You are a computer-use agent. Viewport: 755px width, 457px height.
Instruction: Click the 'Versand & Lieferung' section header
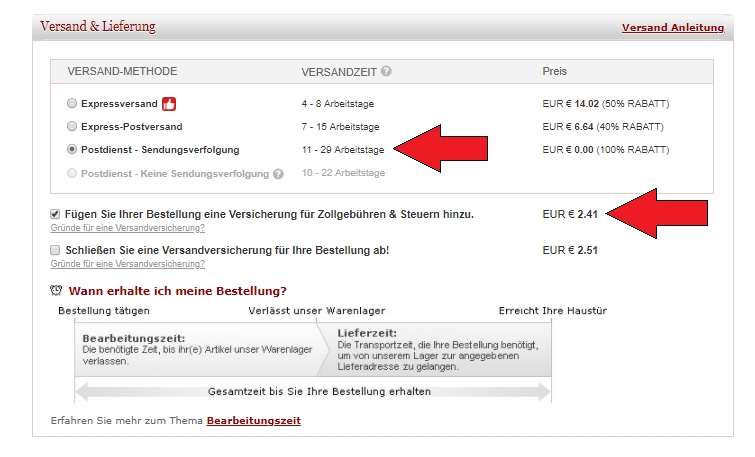point(98,27)
